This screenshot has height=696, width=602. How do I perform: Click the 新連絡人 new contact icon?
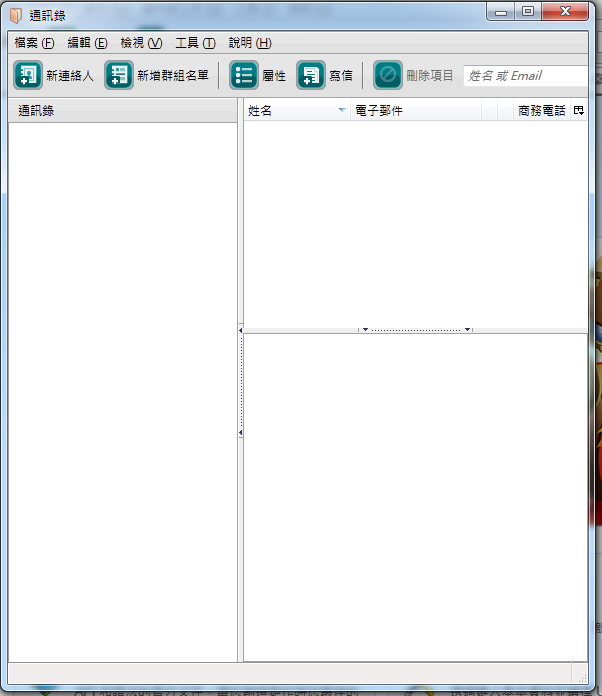click(x=28, y=75)
